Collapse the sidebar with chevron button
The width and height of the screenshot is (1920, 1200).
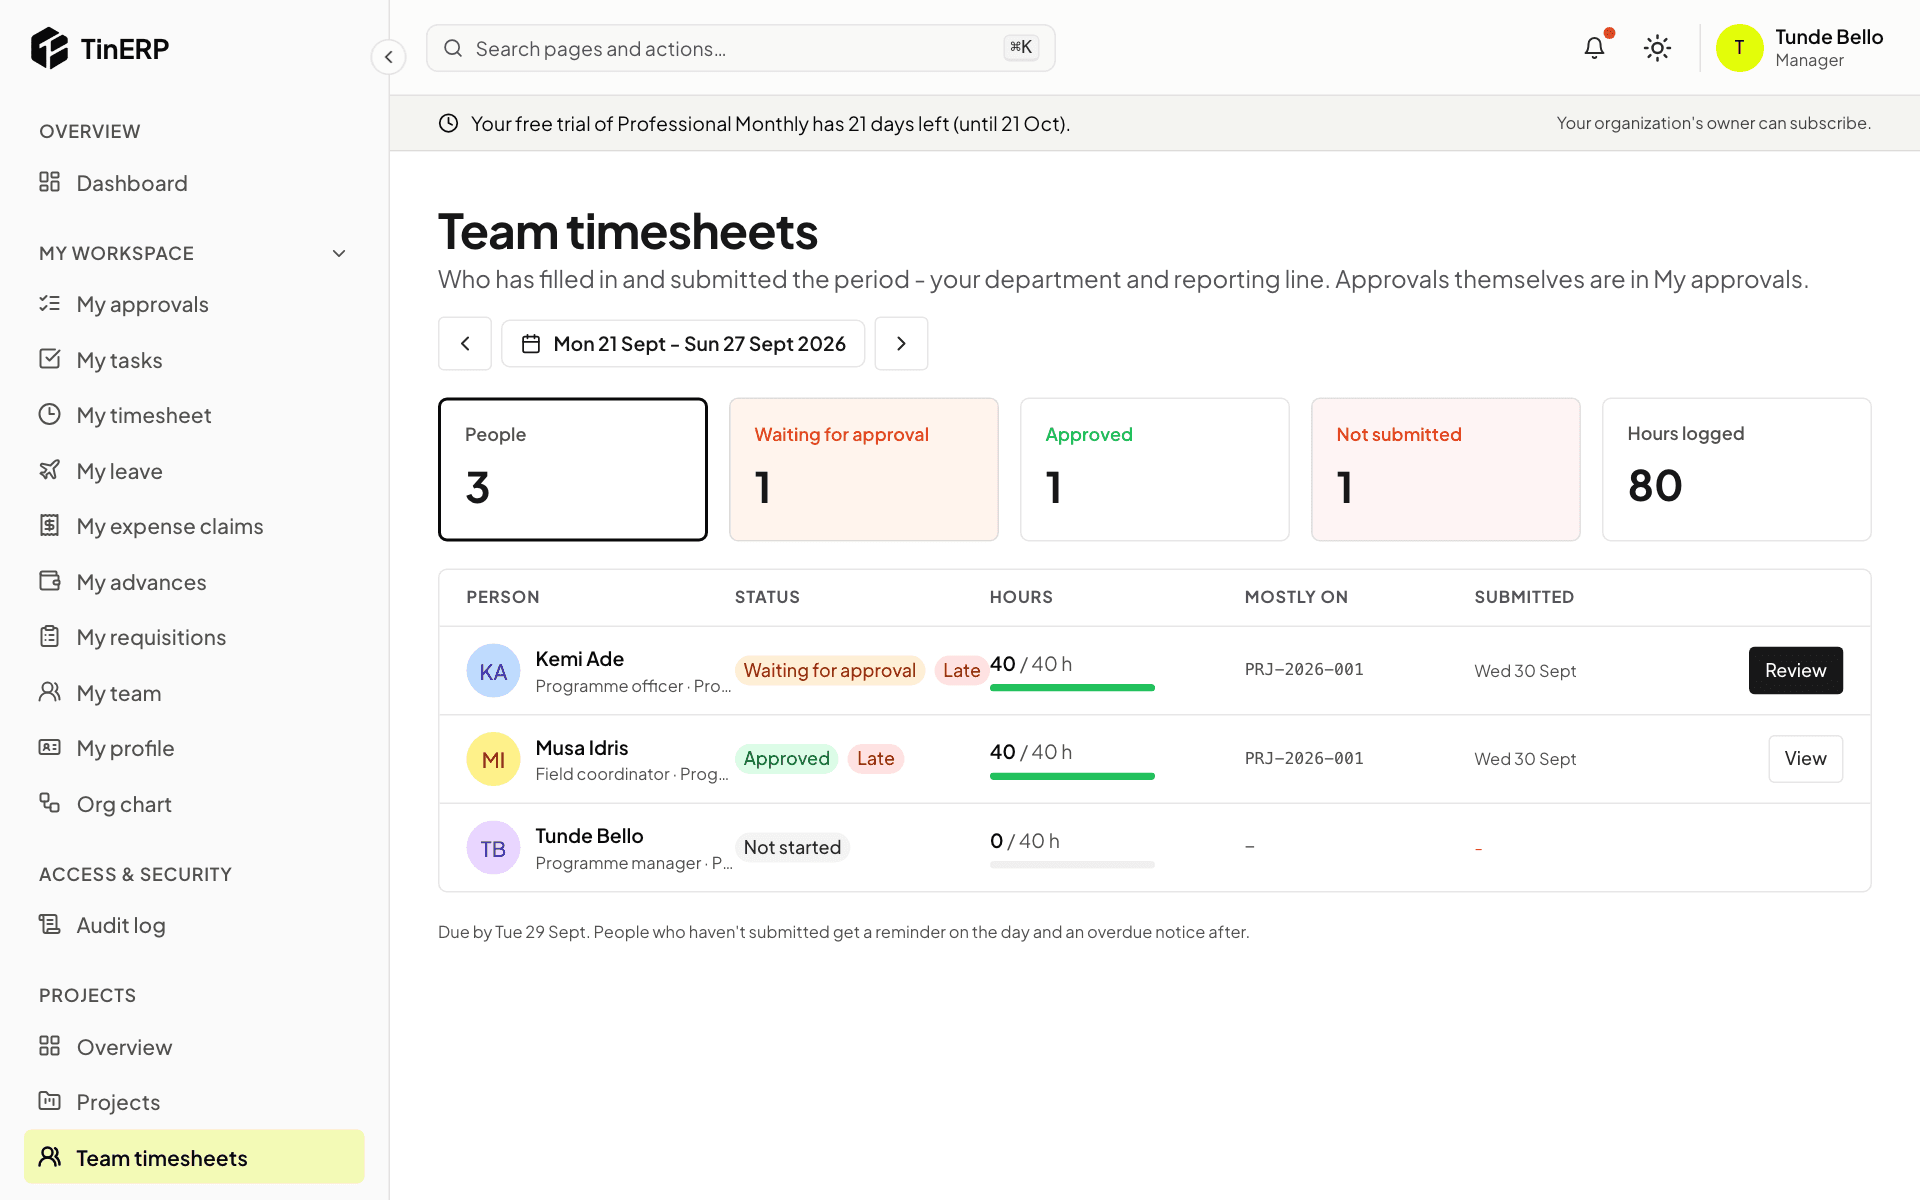[388, 57]
